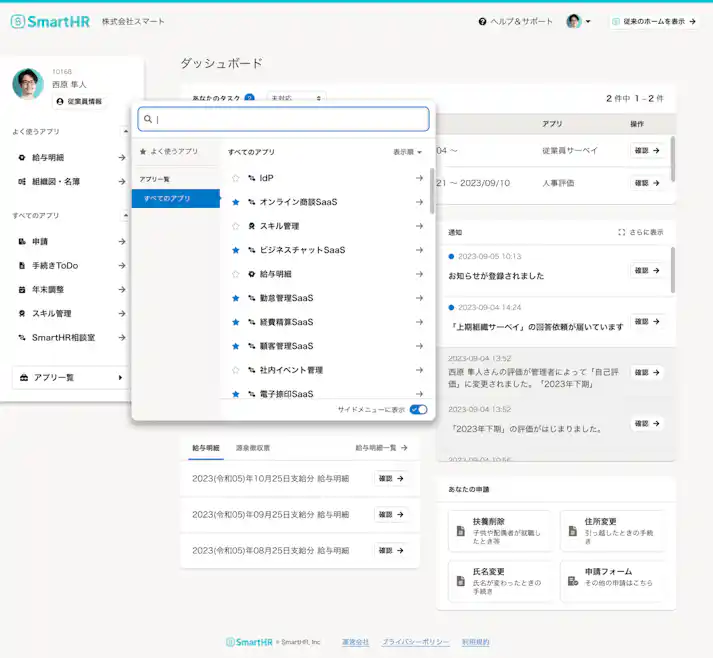713x658 pixels.
Task: Toggle favorite star for スキル管理 in app list
Action: [236, 226]
